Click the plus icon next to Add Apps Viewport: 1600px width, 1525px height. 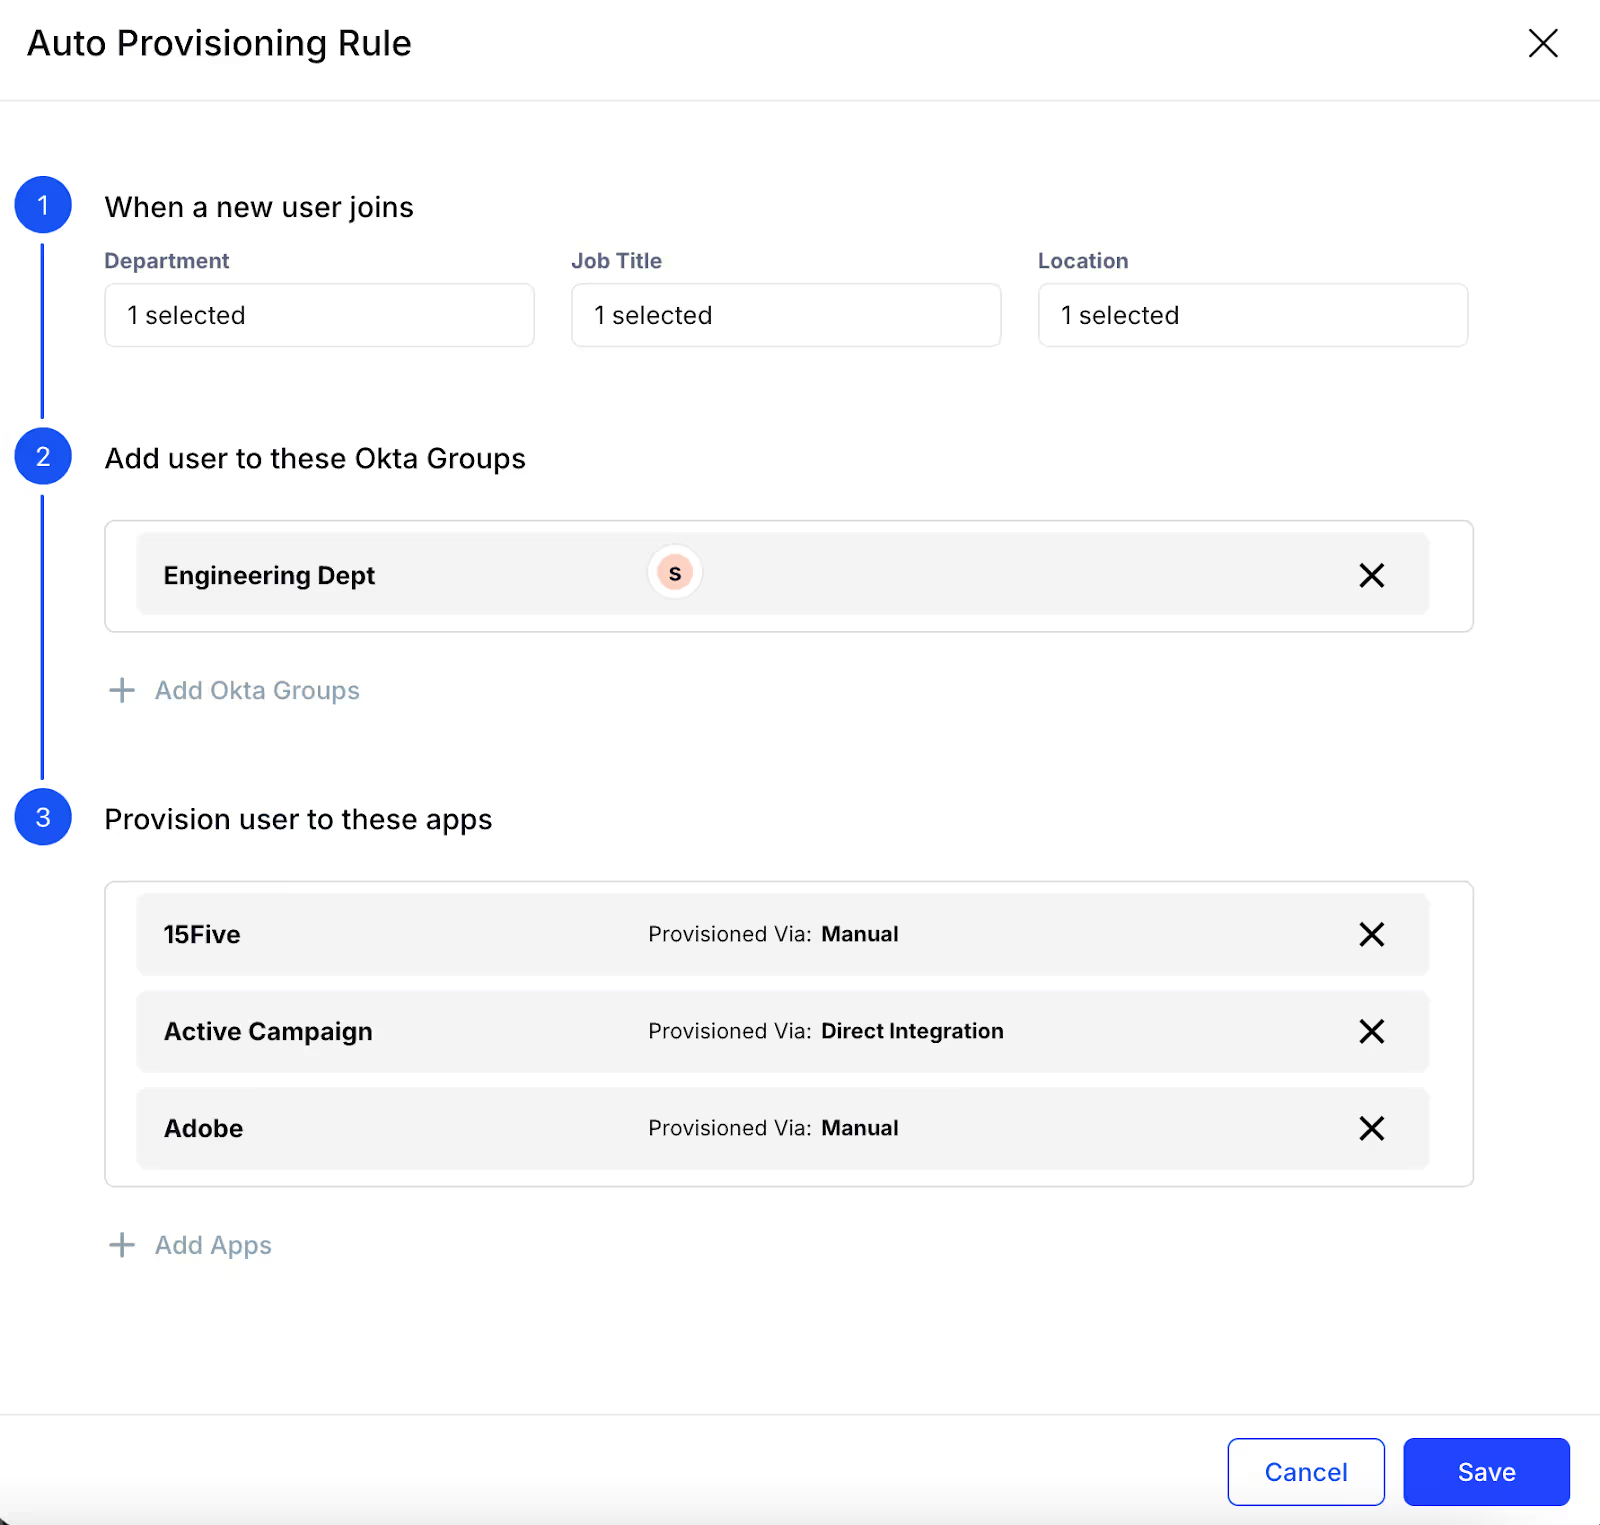121,1245
